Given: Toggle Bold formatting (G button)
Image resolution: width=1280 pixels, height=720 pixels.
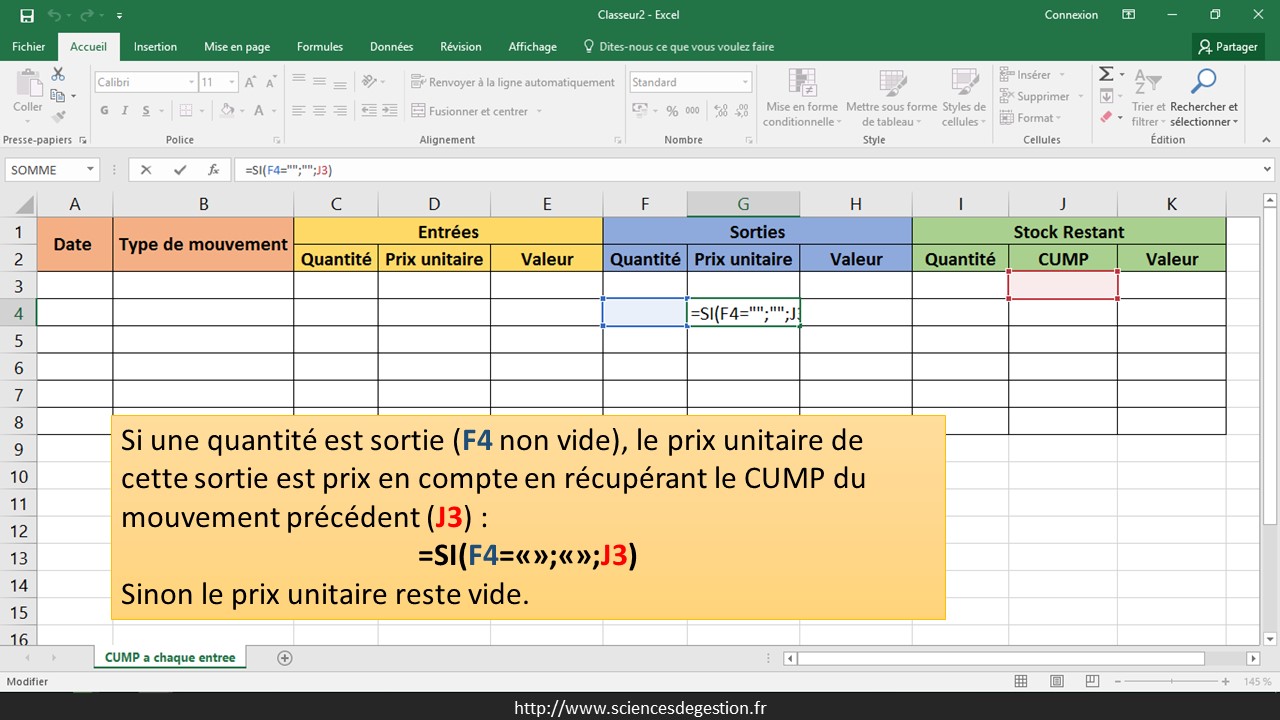Looking at the screenshot, I should (105, 111).
